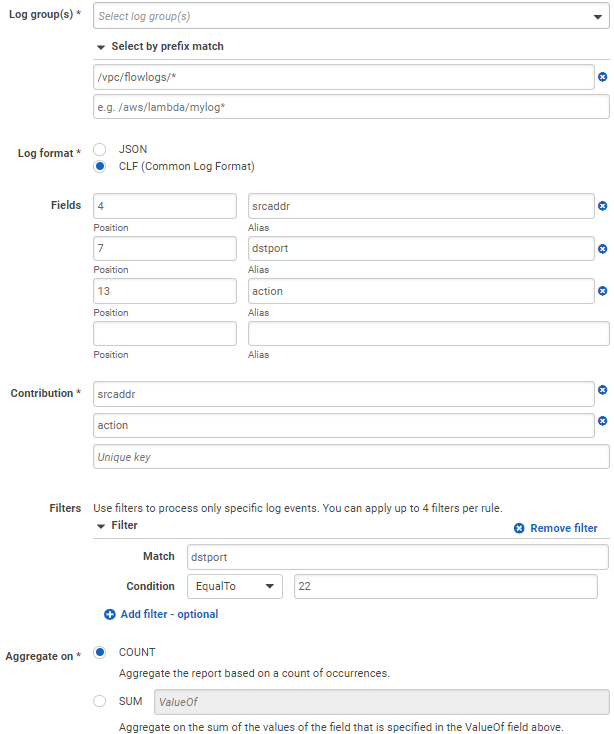Click the plus icon to add filter

click(110, 614)
